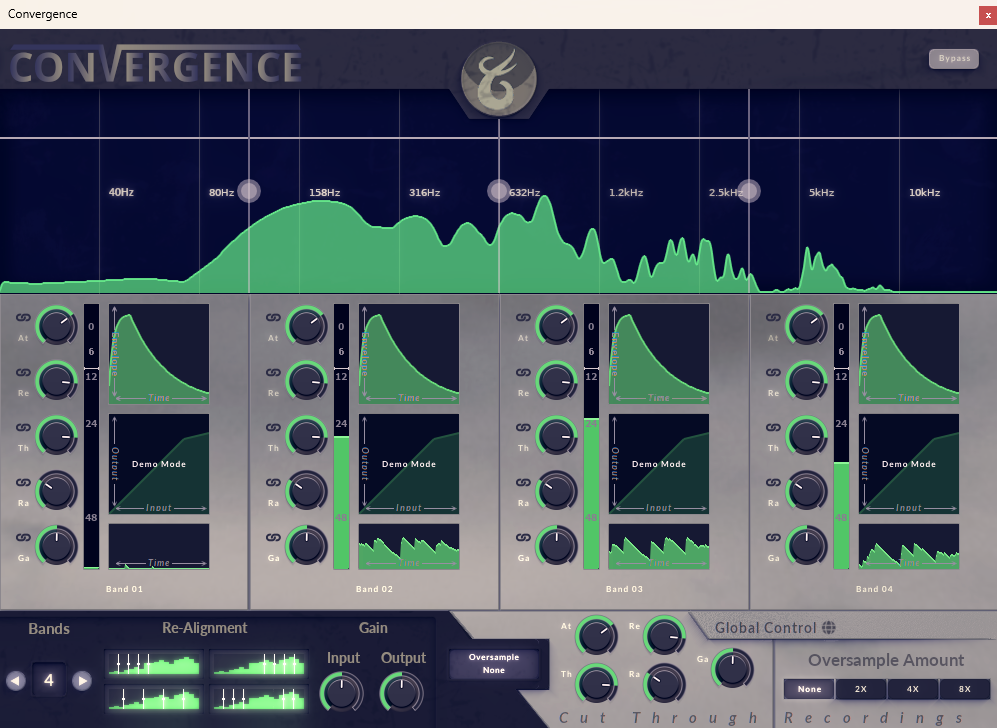This screenshot has height=728, width=997.
Task: Click the Global Control globe icon
Action: tap(828, 628)
